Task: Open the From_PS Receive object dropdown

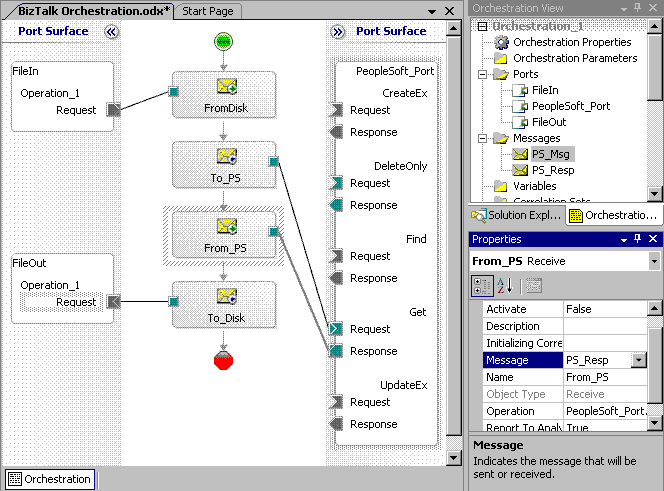Action: click(x=654, y=261)
